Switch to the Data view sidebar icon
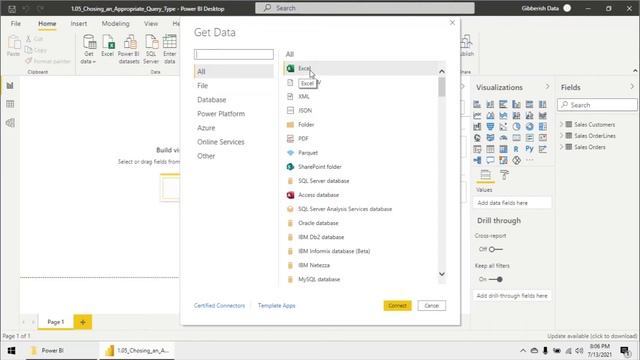The width and height of the screenshot is (640, 360). pyautogui.click(x=10, y=104)
